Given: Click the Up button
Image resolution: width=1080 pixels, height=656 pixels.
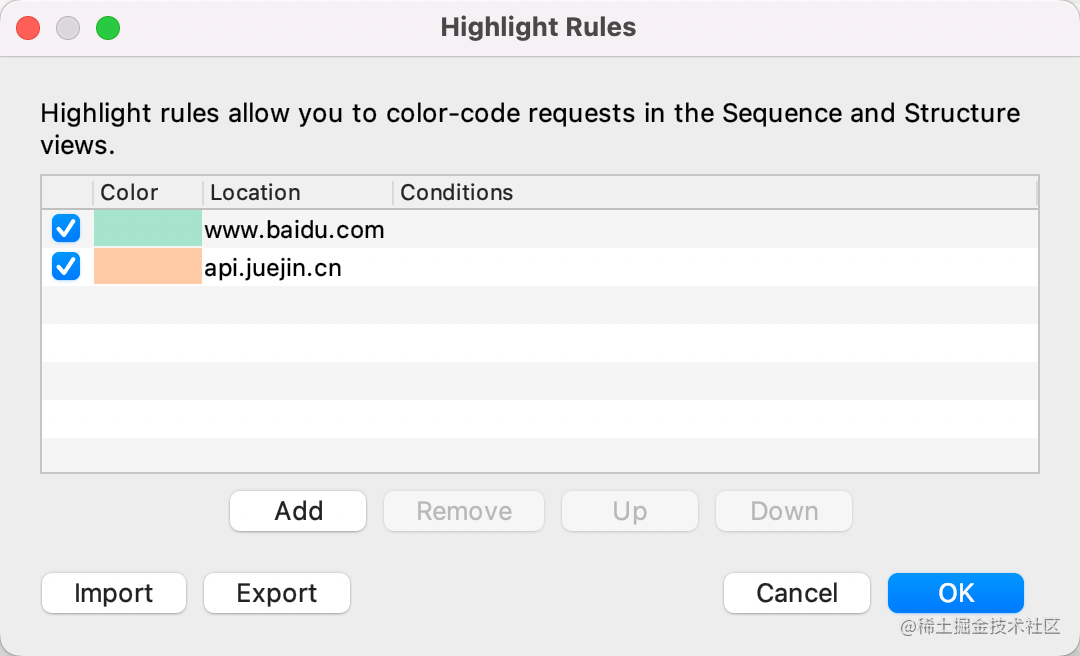Looking at the screenshot, I should pyautogui.click(x=630, y=511).
